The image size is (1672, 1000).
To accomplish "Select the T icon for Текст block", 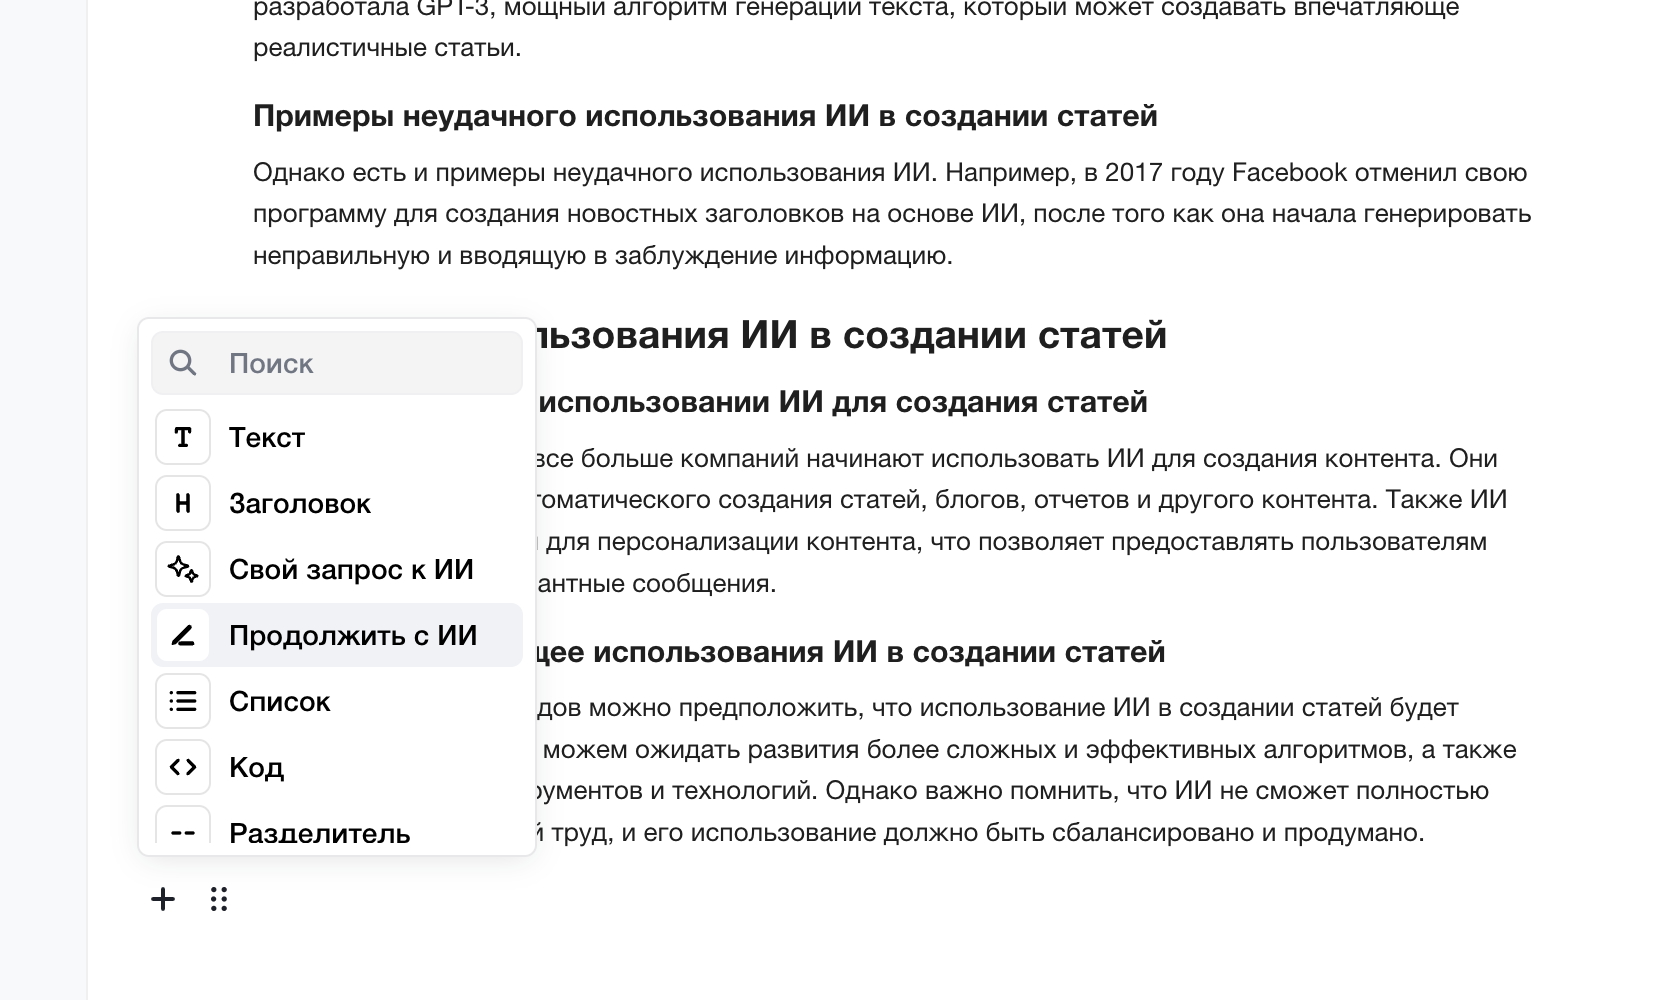I will pos(183,438).
